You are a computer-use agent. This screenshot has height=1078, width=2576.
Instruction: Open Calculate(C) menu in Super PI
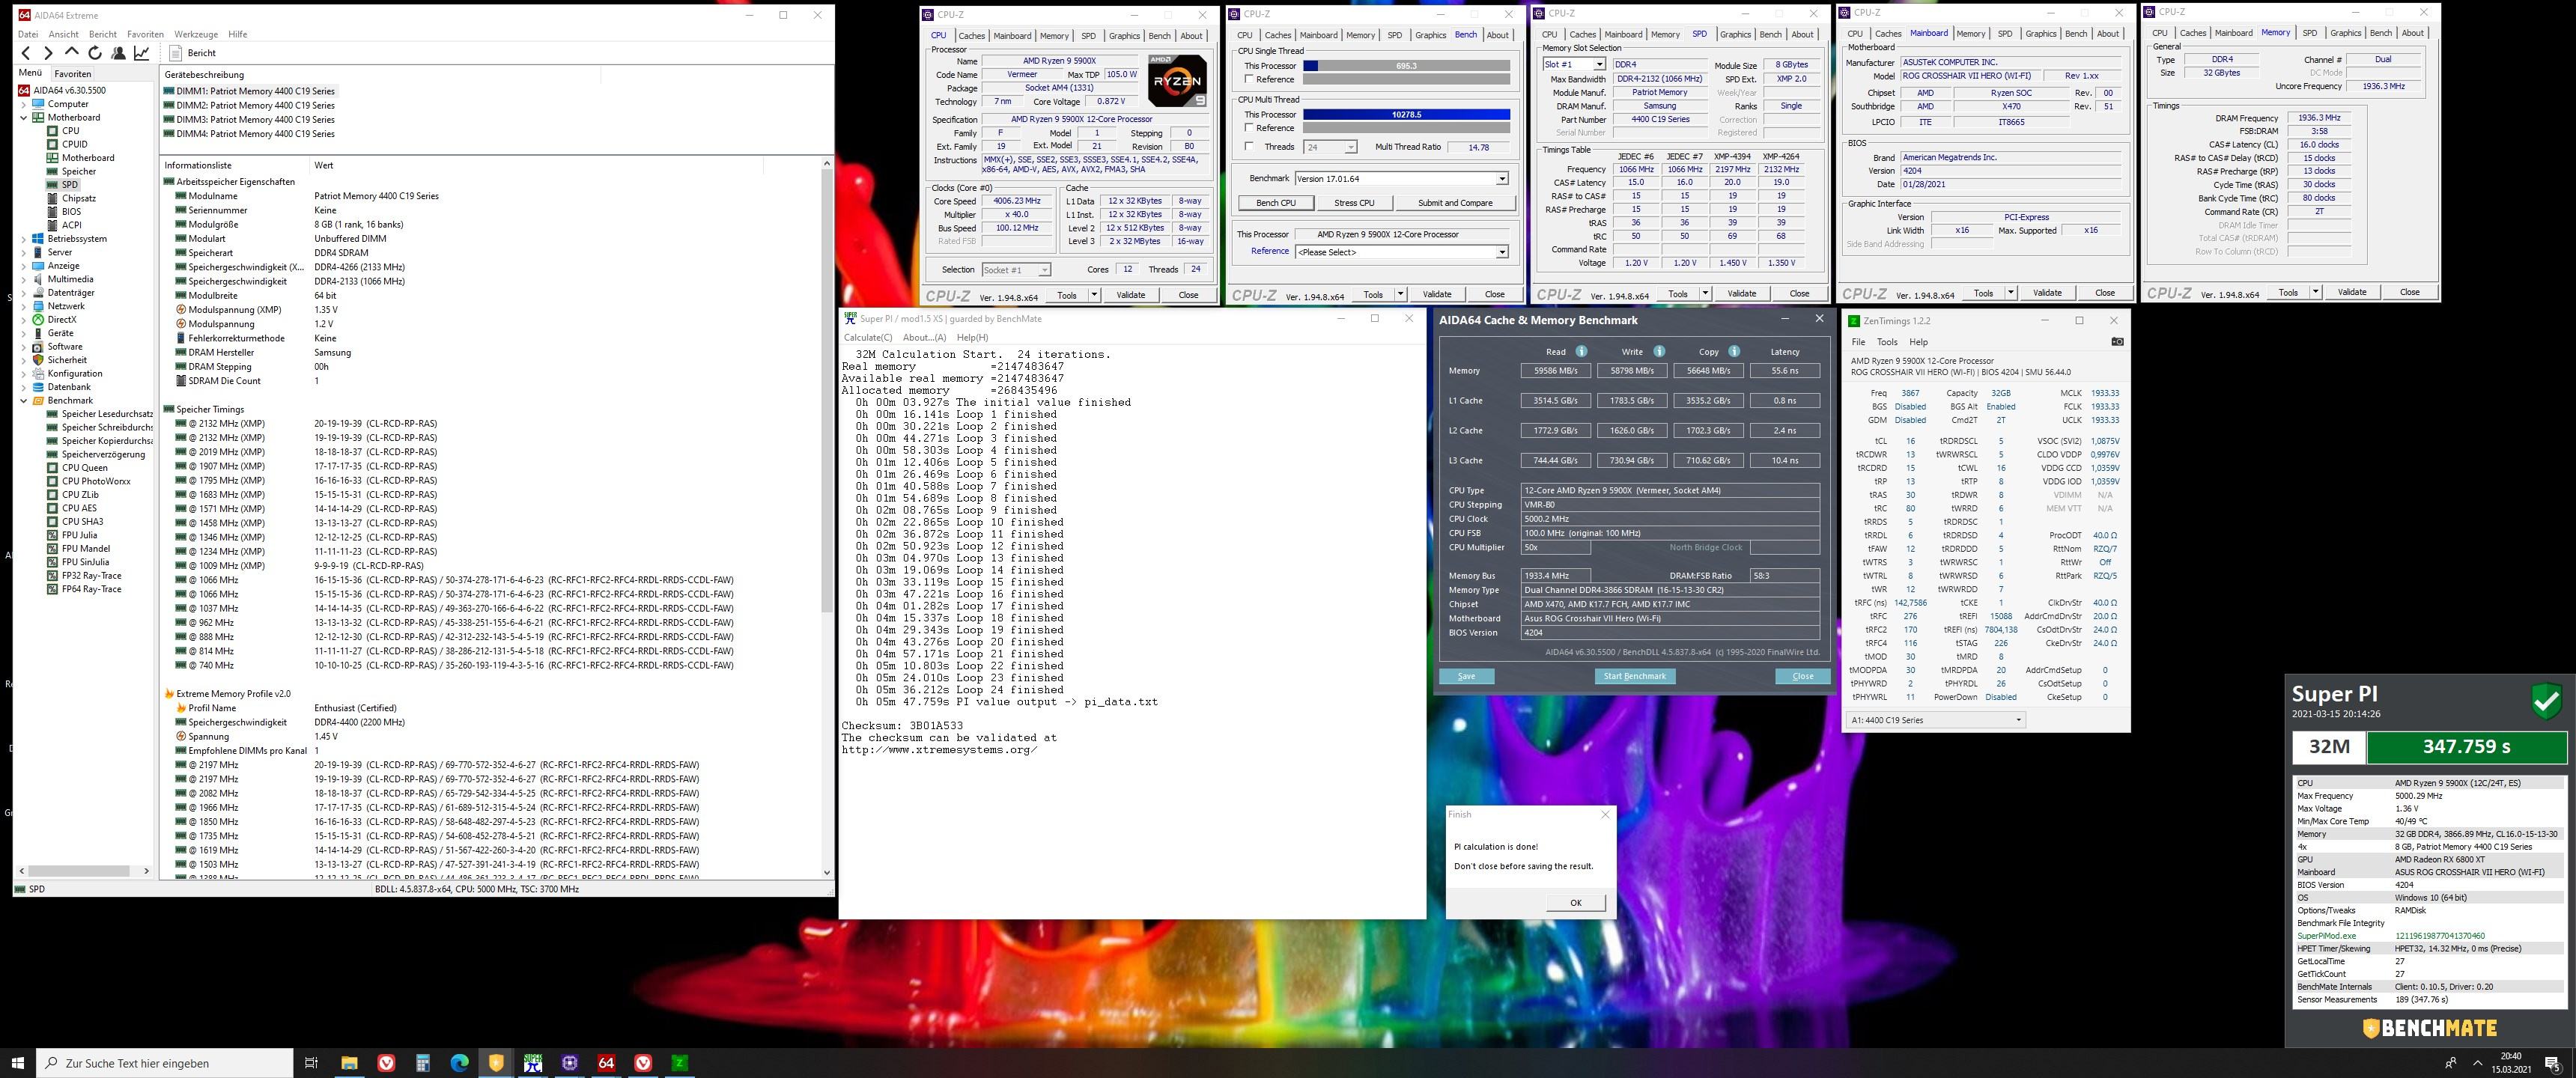(868, 338)
